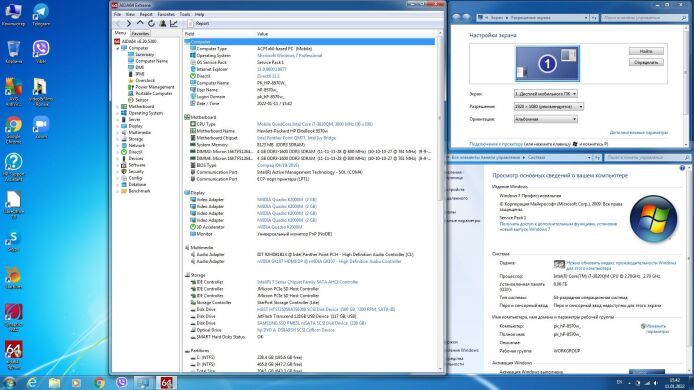Select the Security tree item
The width and height of the screenshot is (694, 390).
click(x=136, y=171)
